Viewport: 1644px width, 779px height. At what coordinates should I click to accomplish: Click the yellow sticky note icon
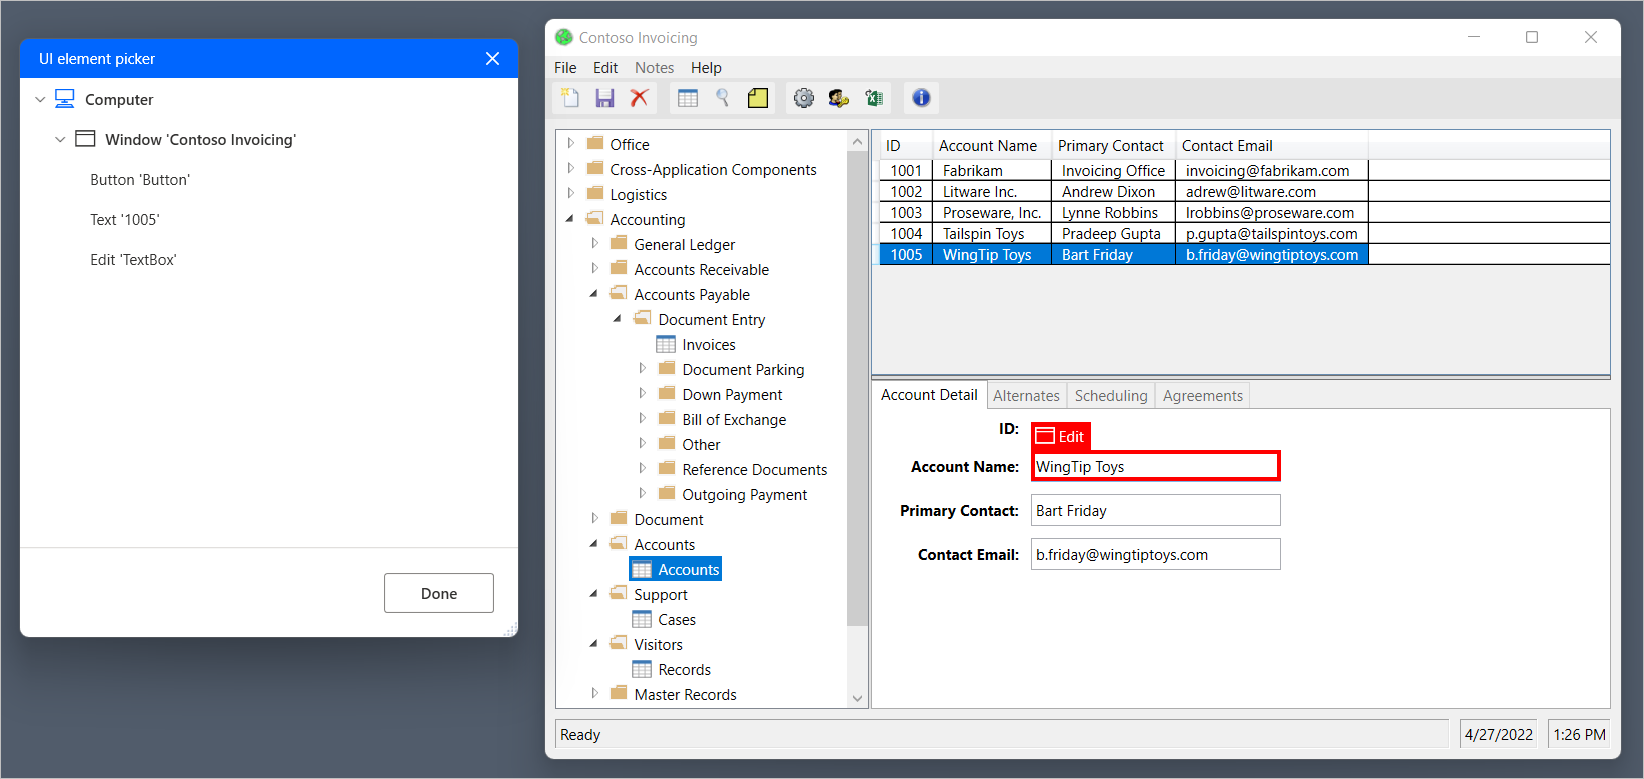coord(758,98)
